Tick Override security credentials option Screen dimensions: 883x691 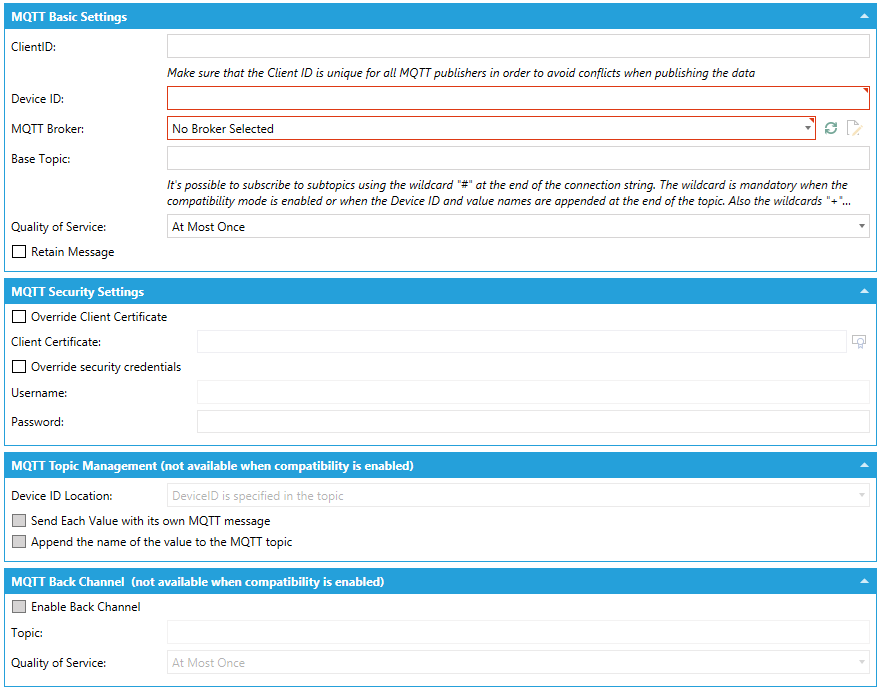pyautogui.click(x=19, y=367)
